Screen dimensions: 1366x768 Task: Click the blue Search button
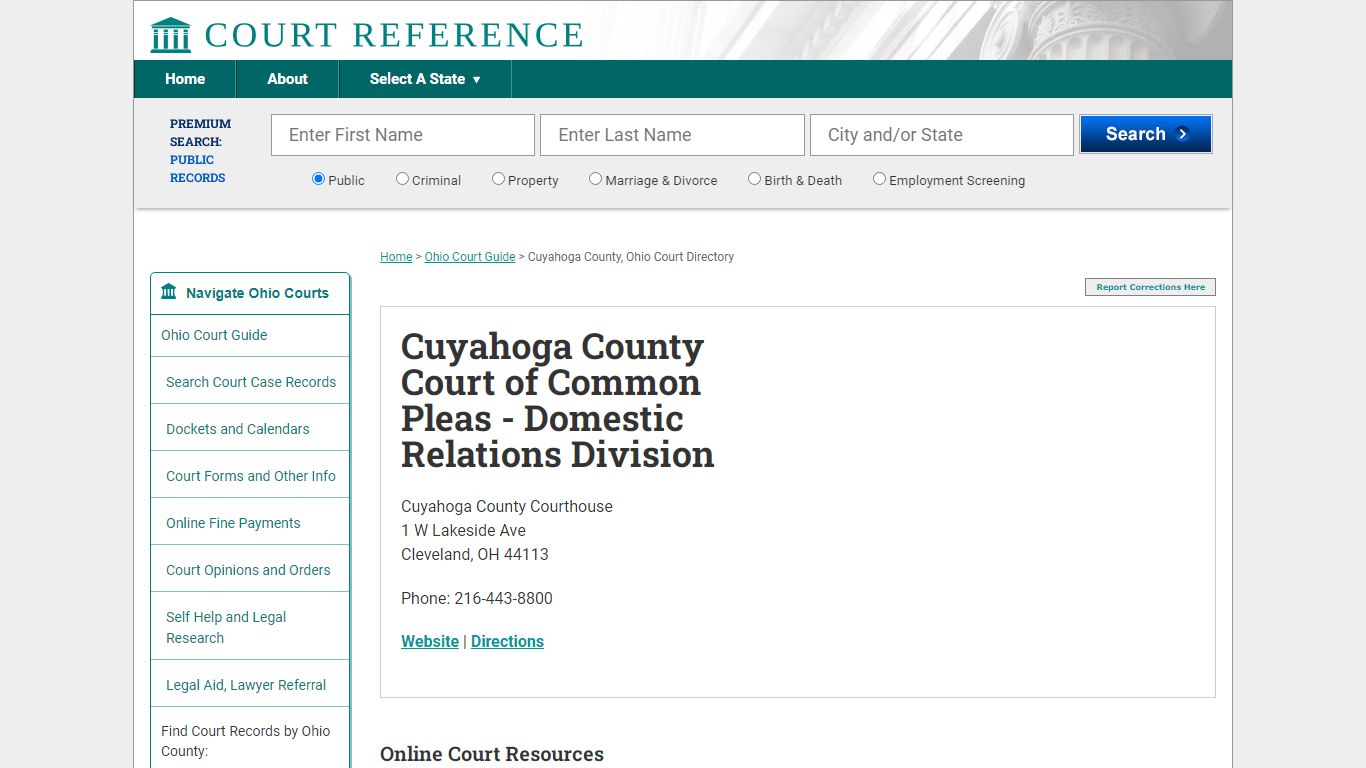click(x=1146, y=134)
